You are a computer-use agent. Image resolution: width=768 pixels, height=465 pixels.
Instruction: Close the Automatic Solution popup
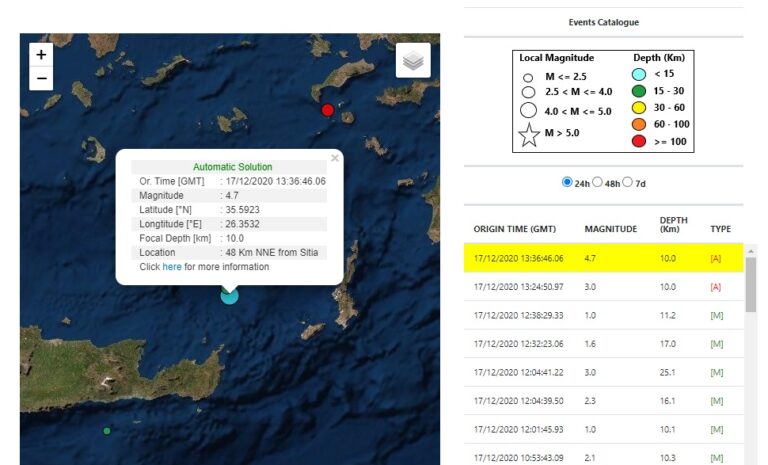[x=335, y=157]
